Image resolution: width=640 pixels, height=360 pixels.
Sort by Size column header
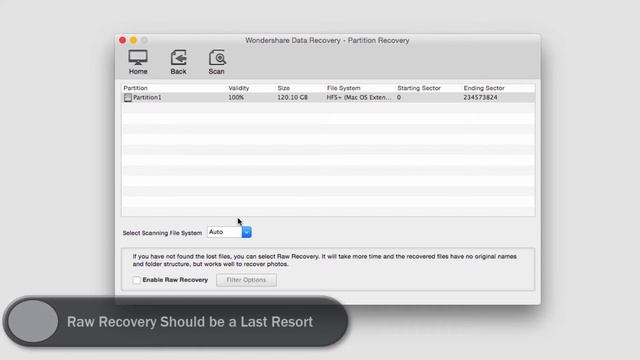tap(284, 88)
